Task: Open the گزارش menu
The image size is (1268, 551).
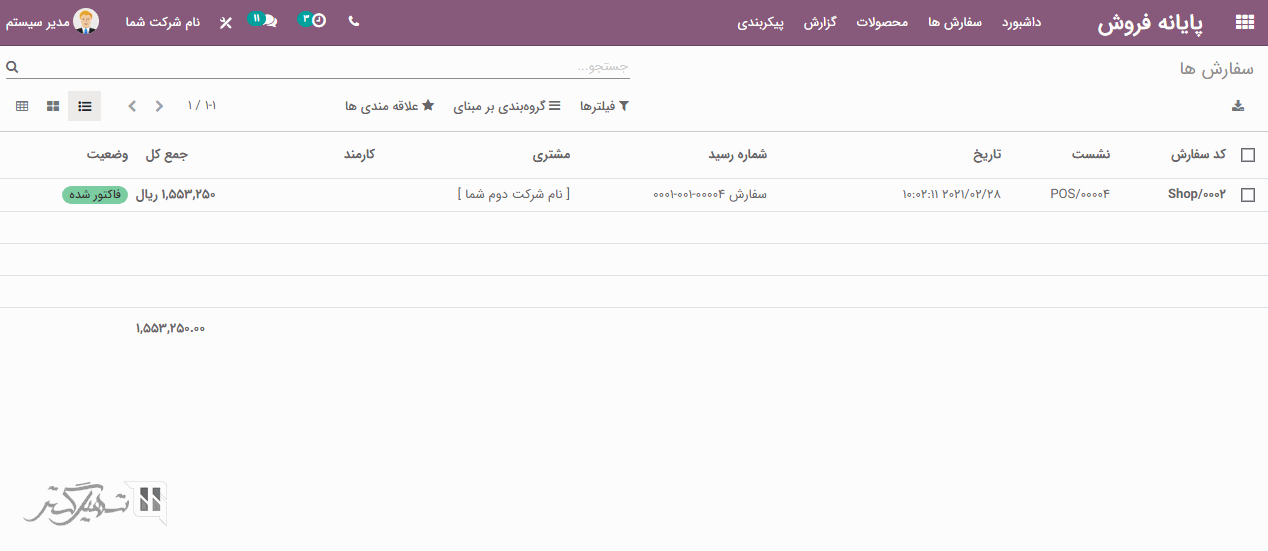Action: click(x=819, y=22)
